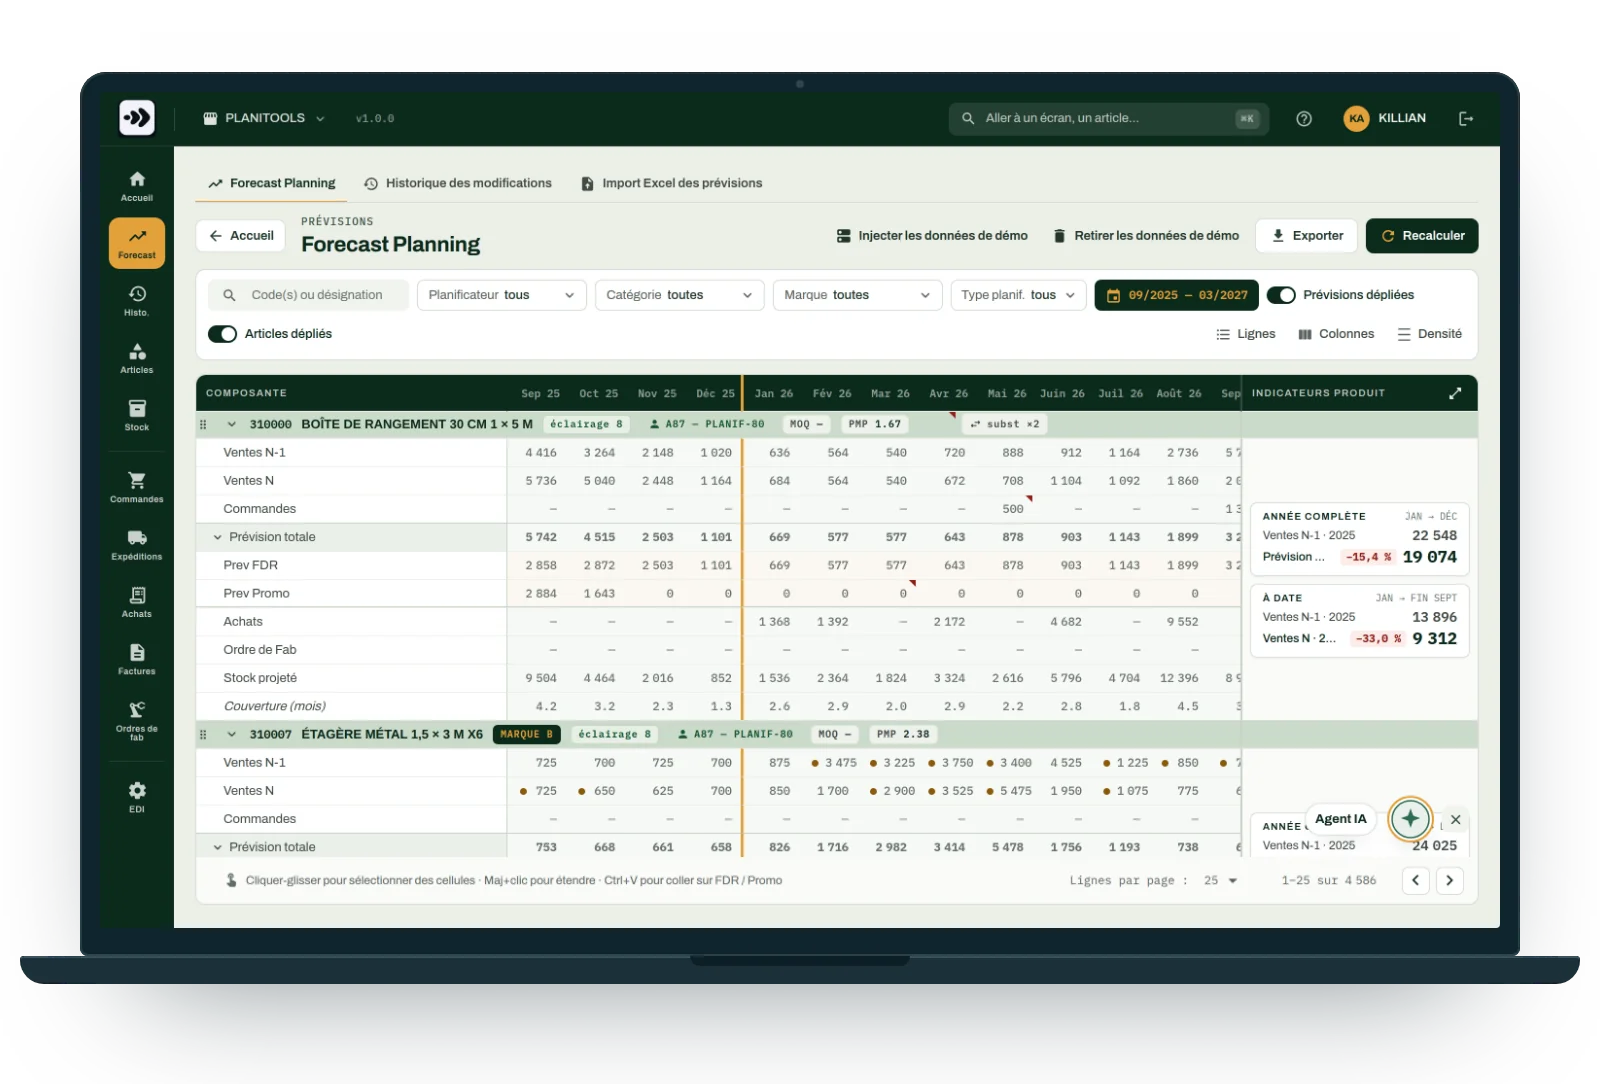Open Lignes par page dropdown
The image size is (1600, 1084).
coord(1220,881)
